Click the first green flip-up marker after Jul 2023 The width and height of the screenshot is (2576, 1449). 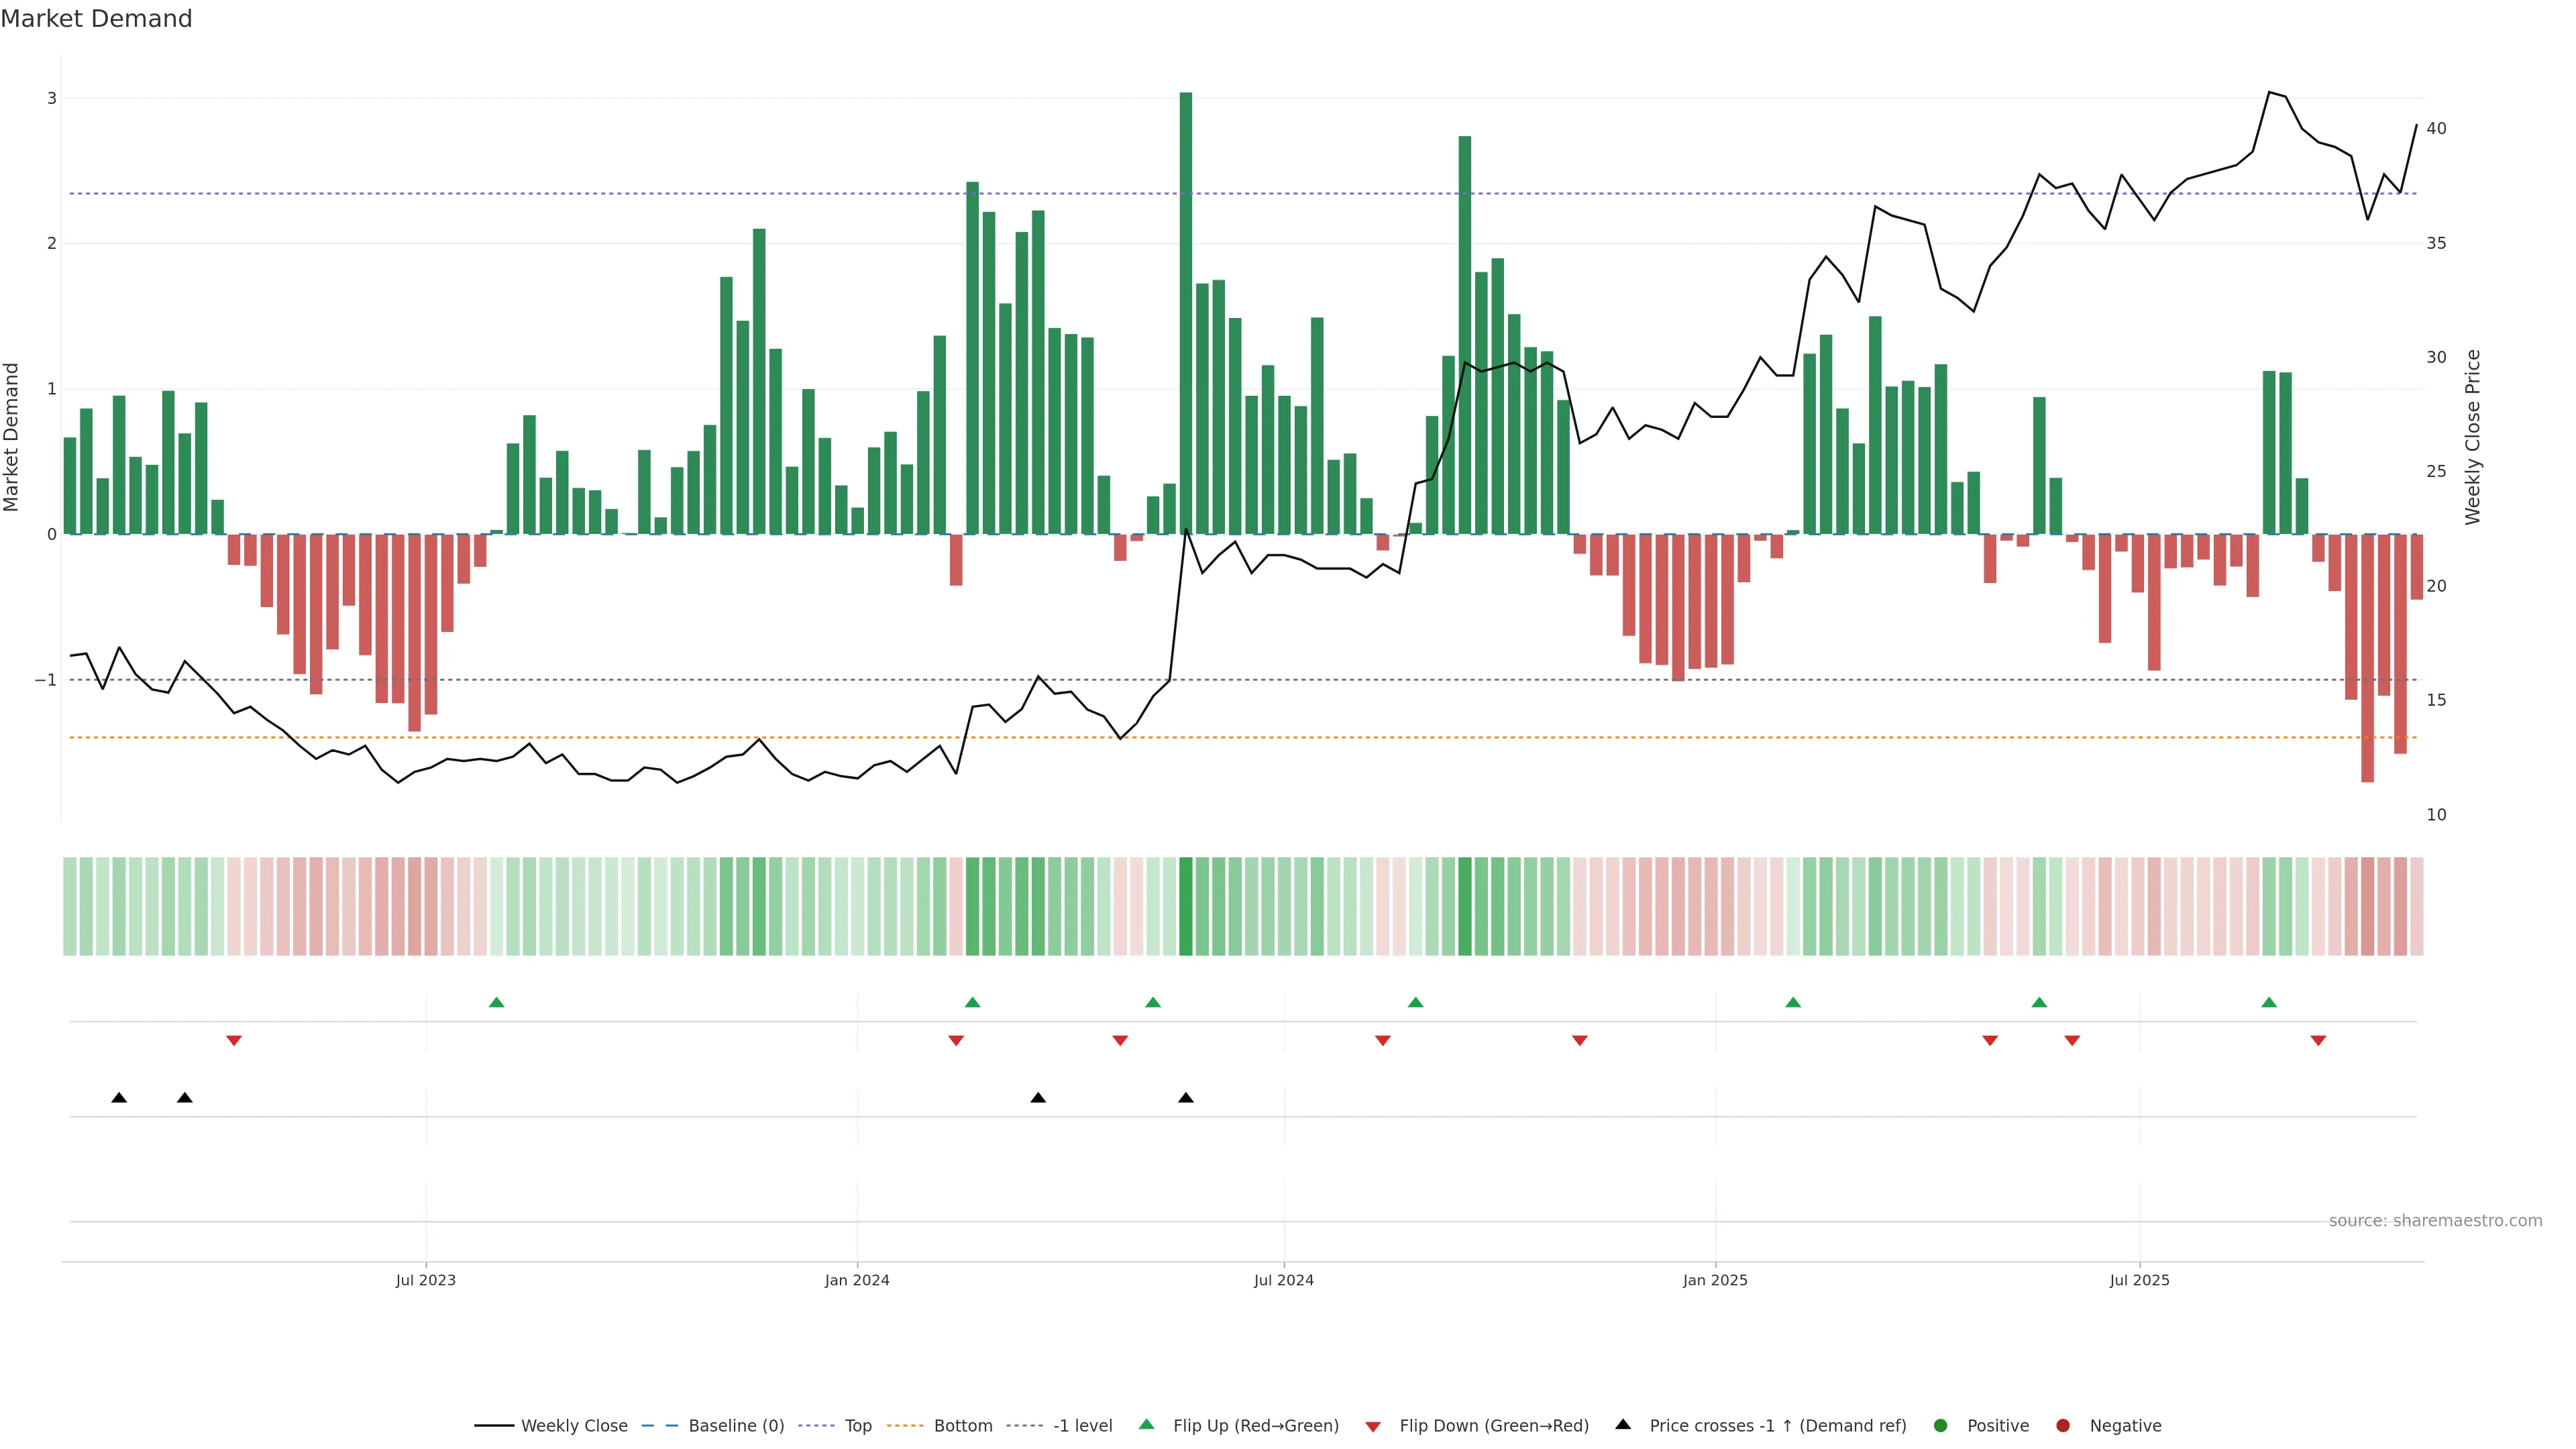tap(496, 1002)
